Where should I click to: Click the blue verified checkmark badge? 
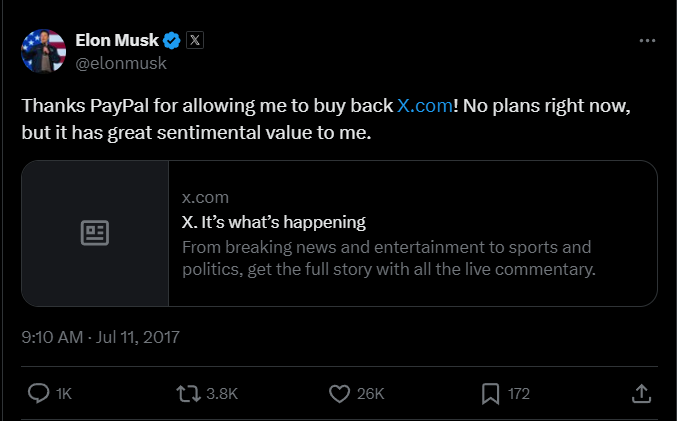point(172,41)
